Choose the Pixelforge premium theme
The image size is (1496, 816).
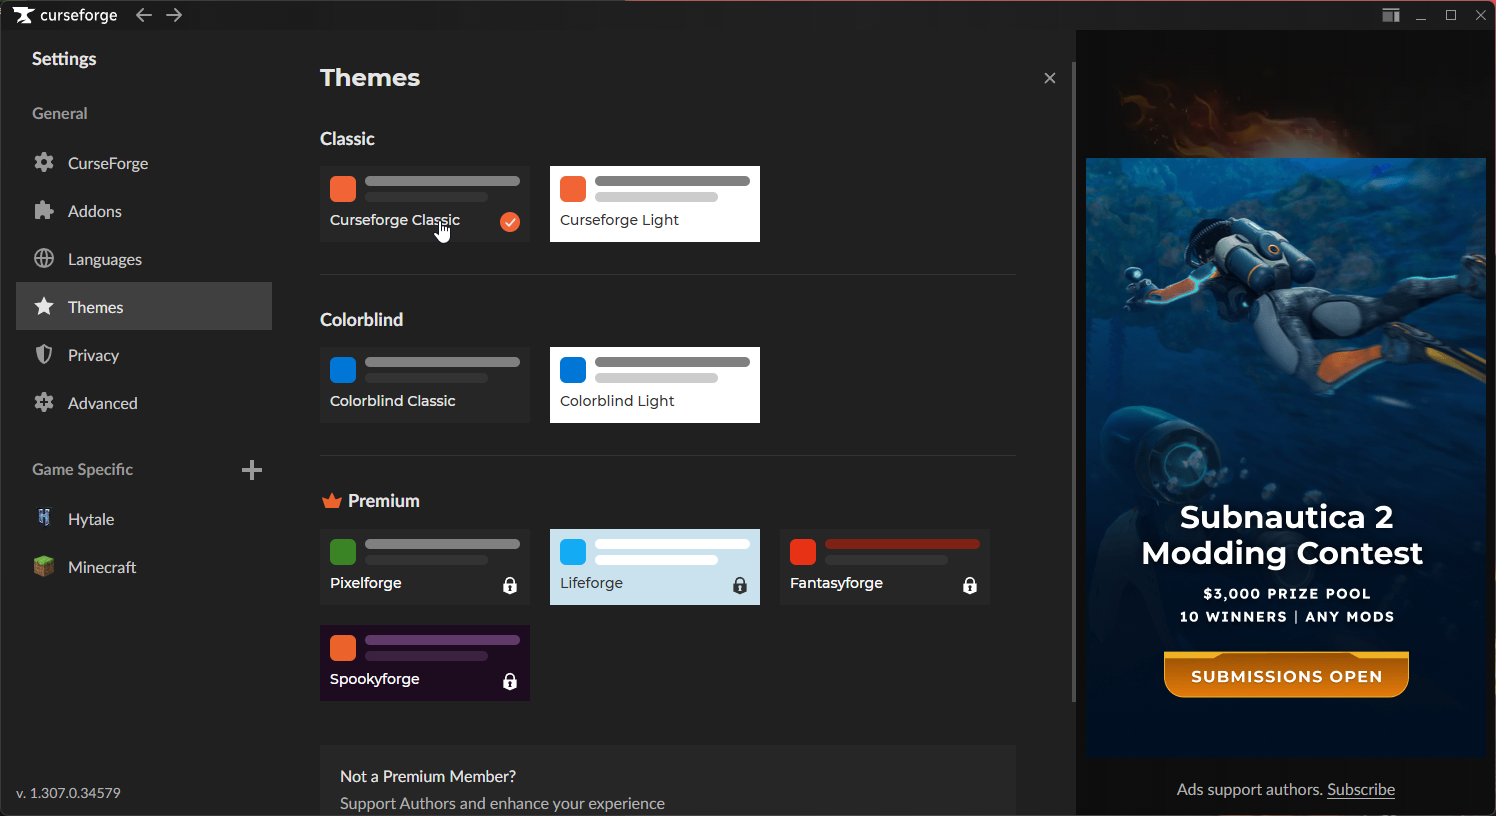point(425,567)
